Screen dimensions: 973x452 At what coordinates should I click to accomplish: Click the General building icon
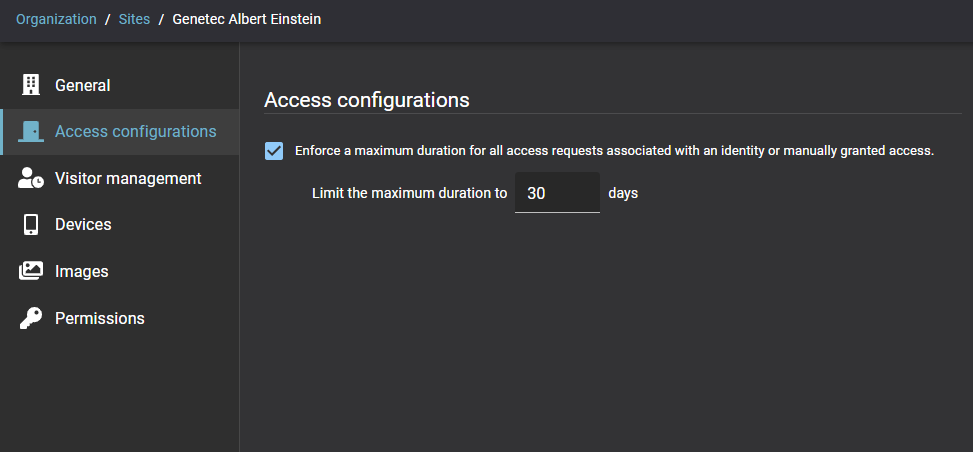click(x=31, y=85)
